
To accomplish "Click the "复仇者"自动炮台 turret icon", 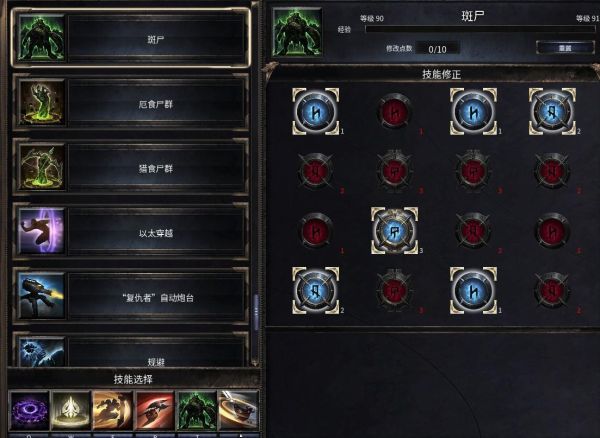I will (x=41, y=296).
